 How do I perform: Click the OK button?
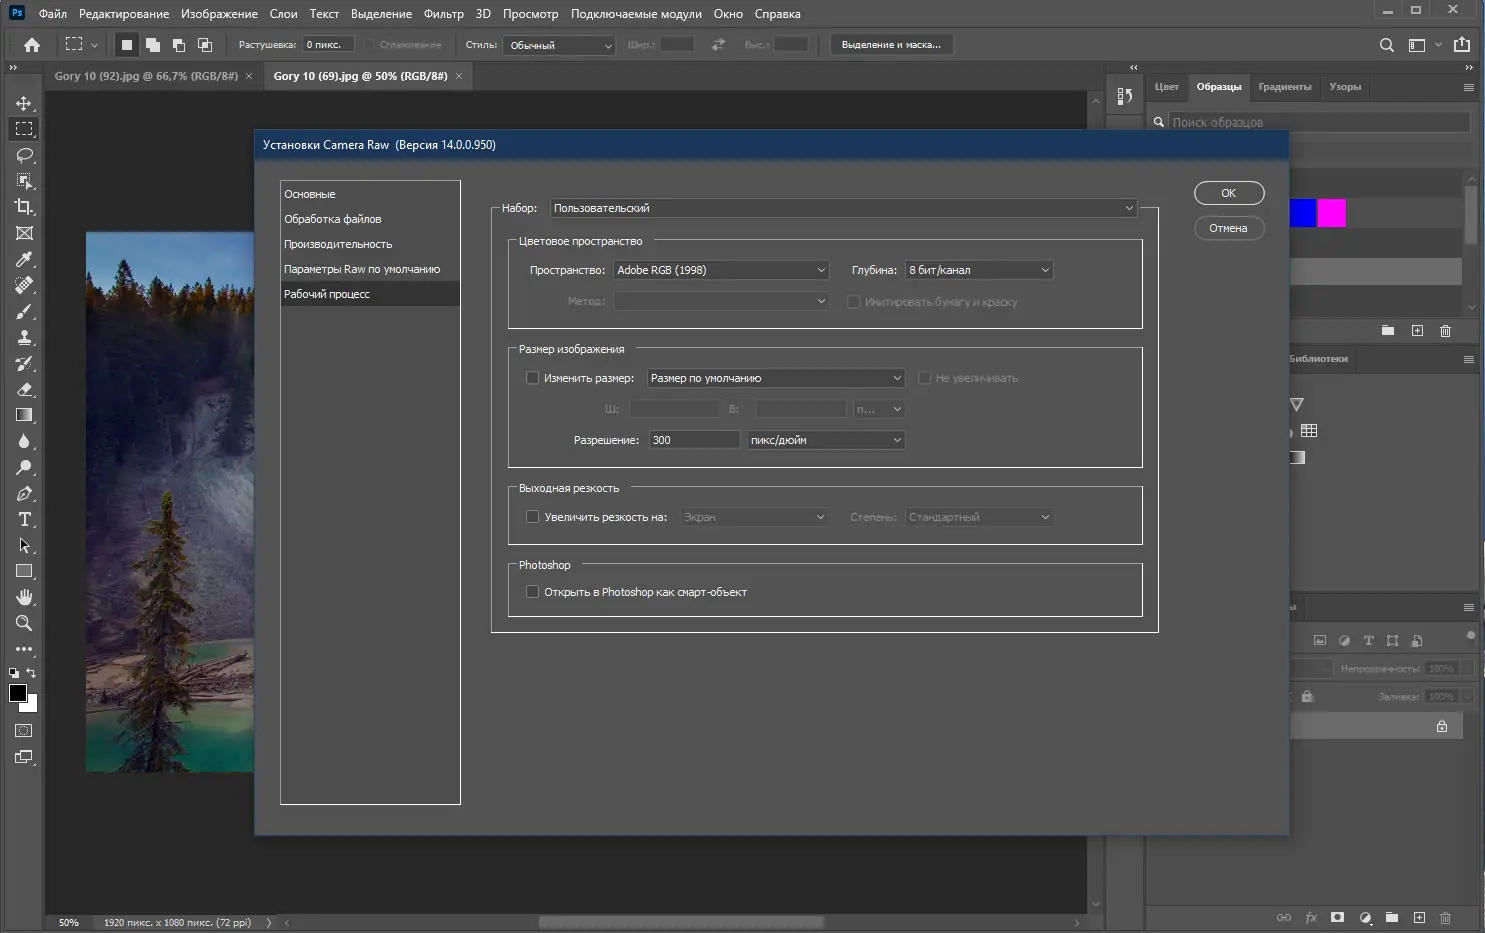1228,193
